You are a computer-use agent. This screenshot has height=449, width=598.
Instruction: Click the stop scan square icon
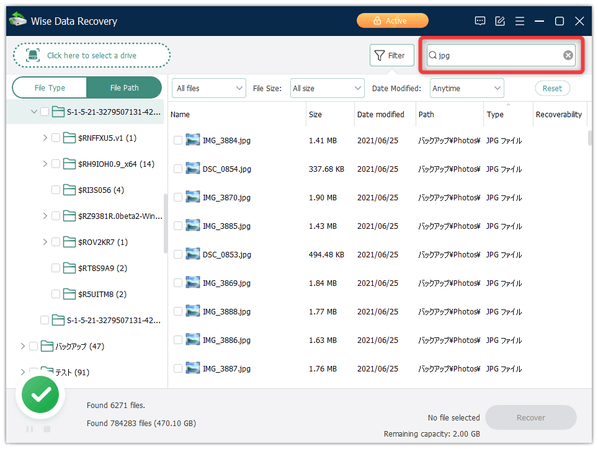[x=47, y=429]
